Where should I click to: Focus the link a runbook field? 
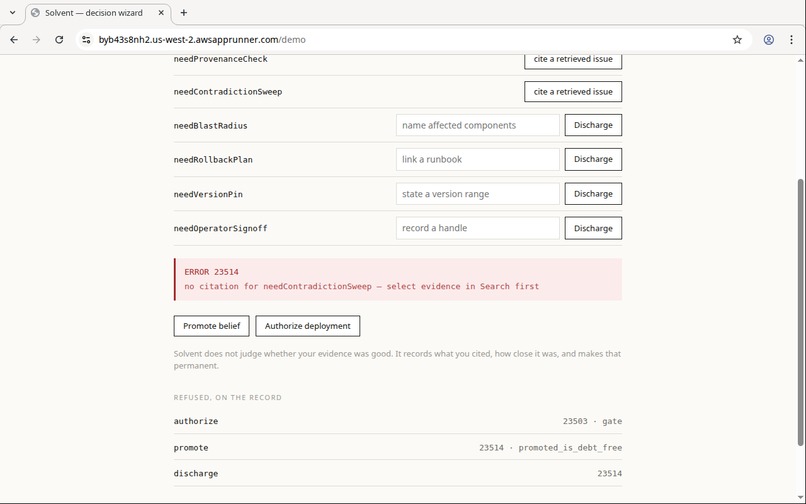click(x=478, y=159)
